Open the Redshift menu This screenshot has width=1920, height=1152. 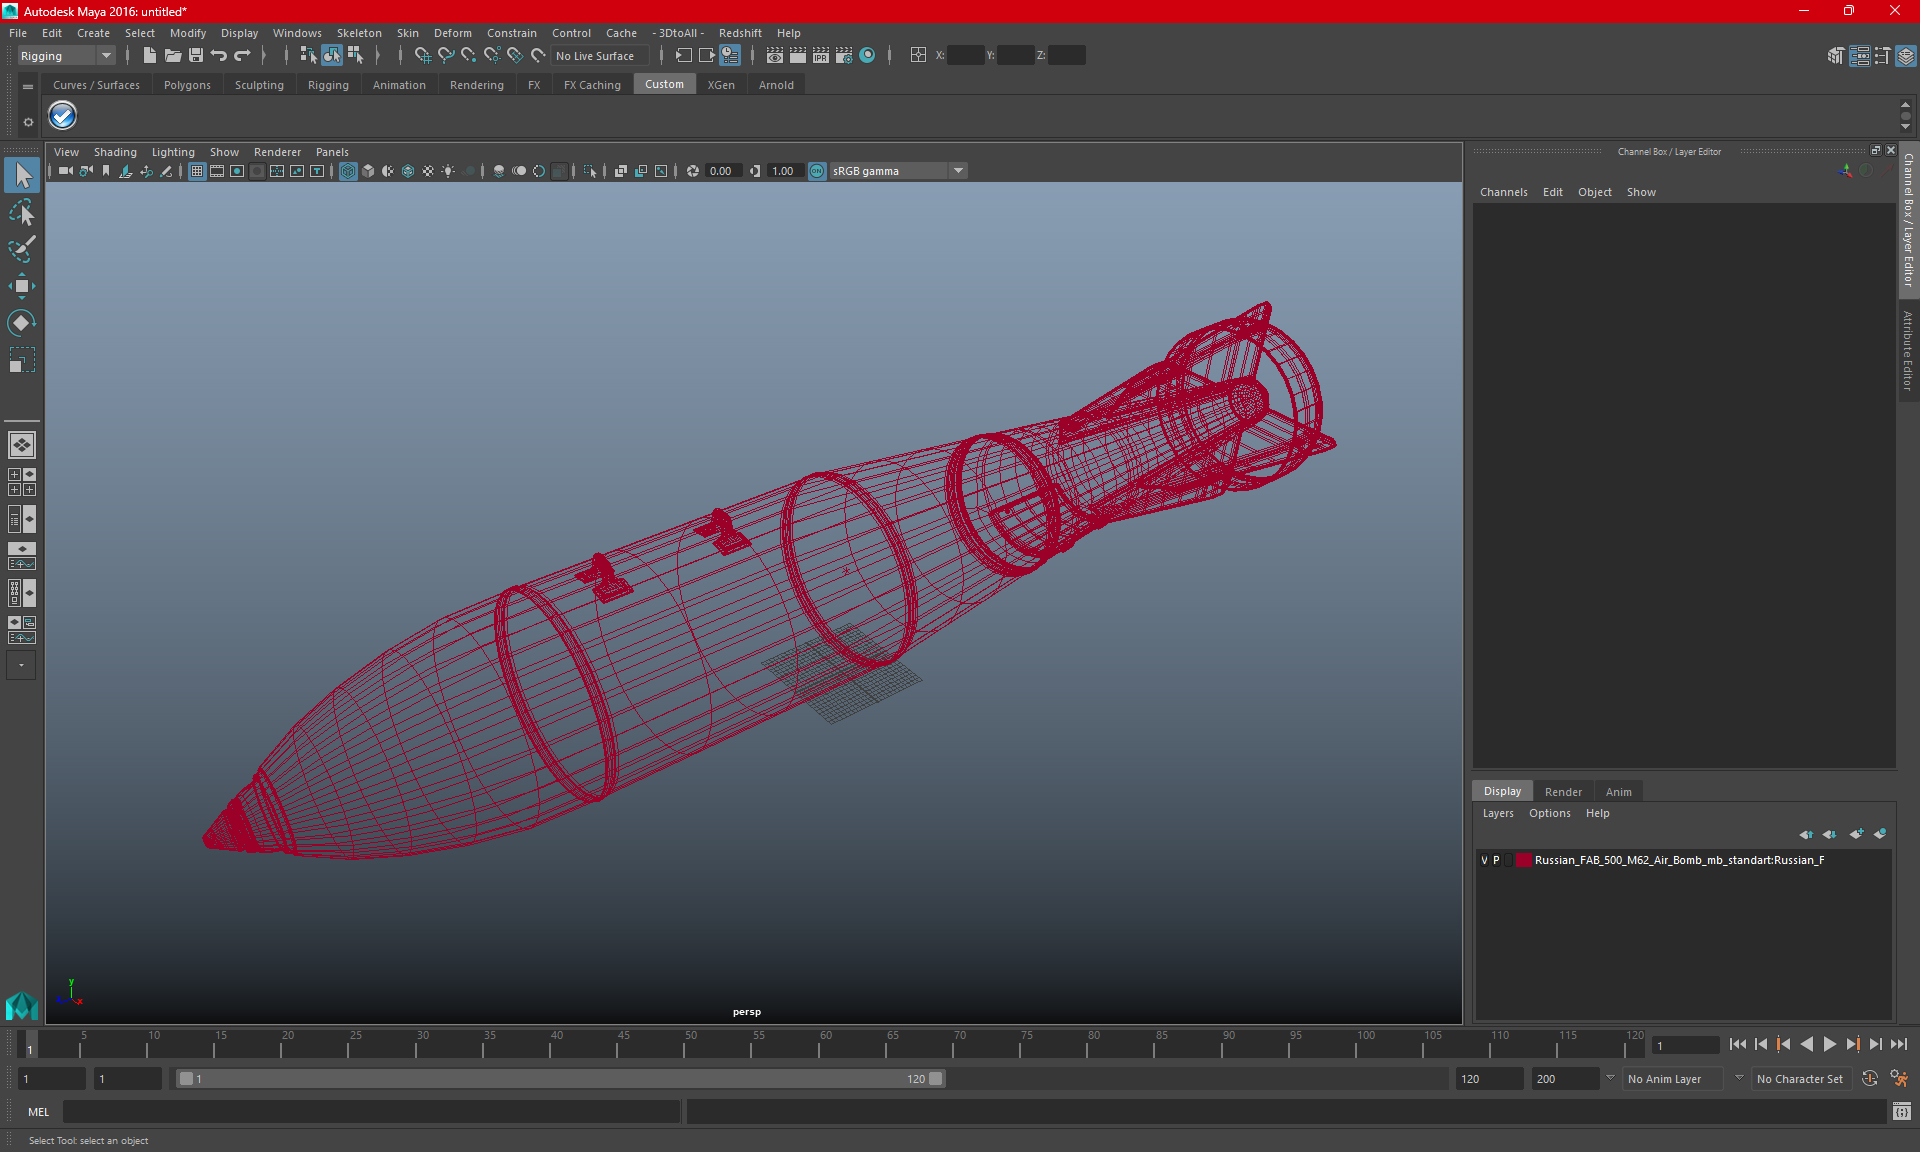pyautogui.click(x=740, y=33)
